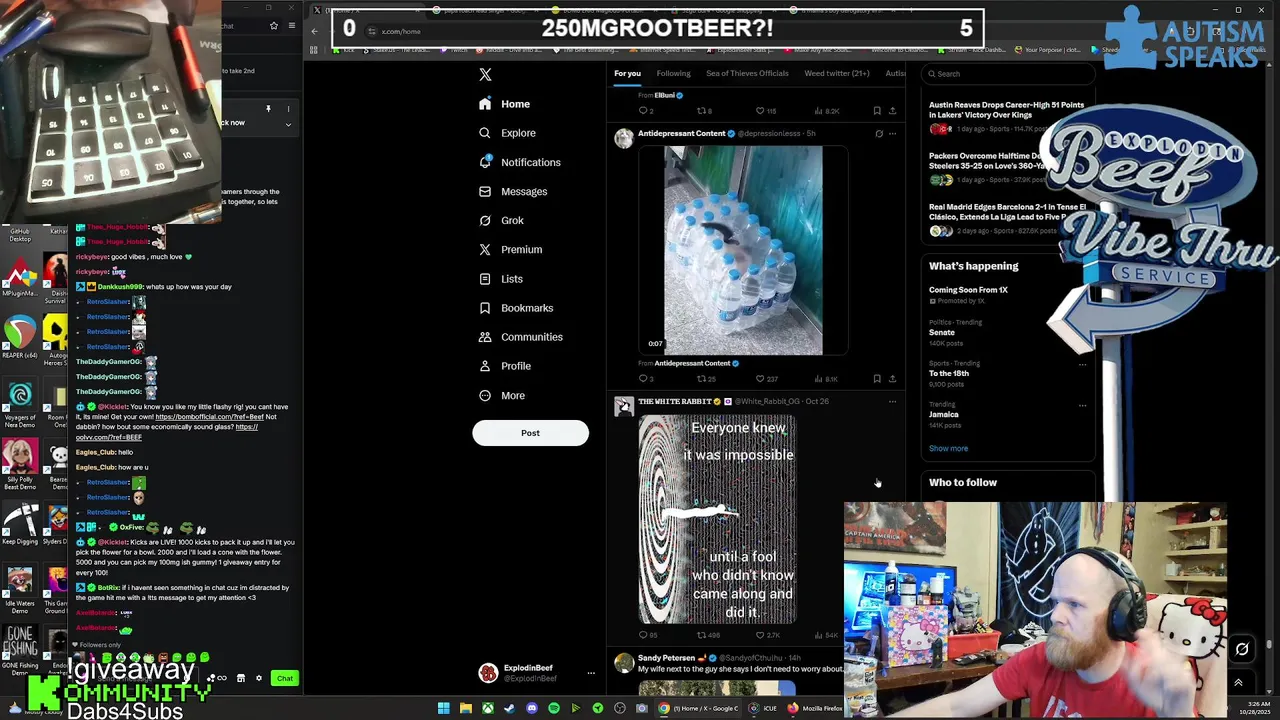
Task: Open Bookmarks in X sidebar
Action: point(516,308)
